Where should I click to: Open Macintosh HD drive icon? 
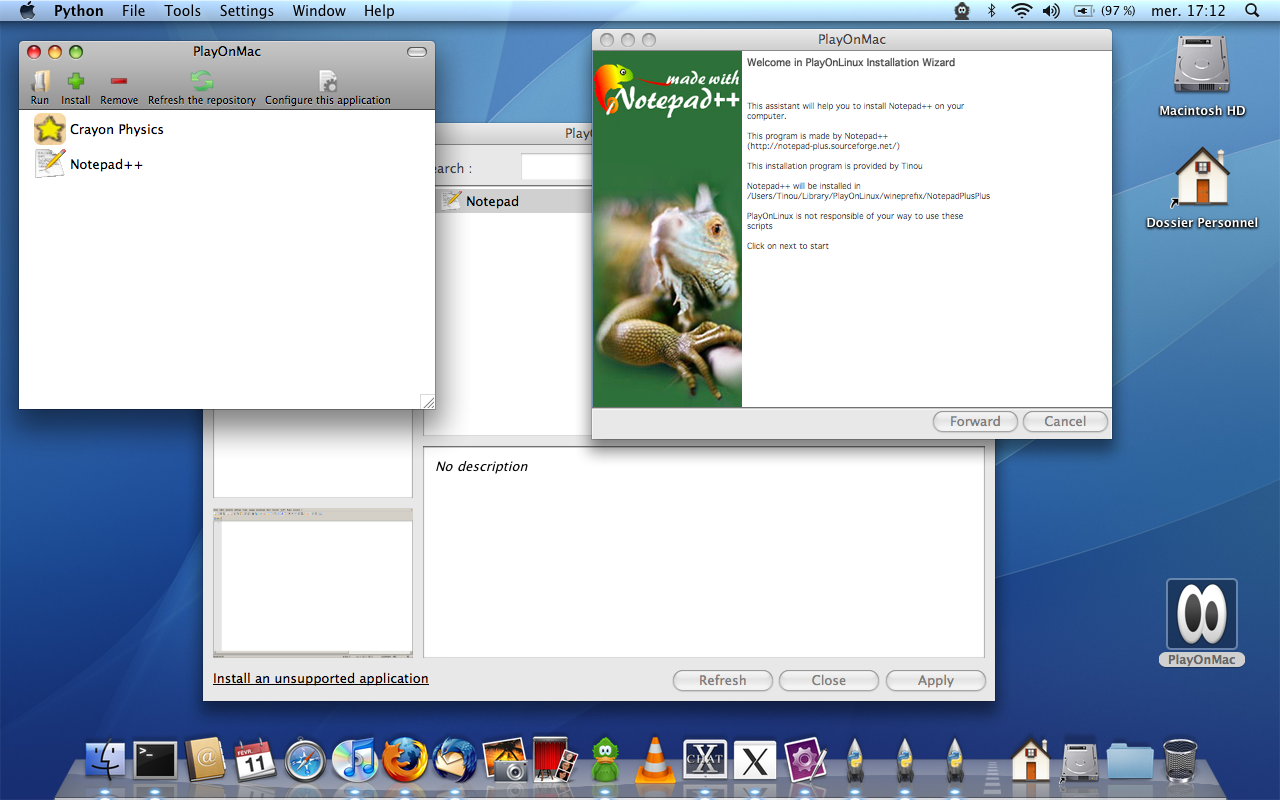1201,68
